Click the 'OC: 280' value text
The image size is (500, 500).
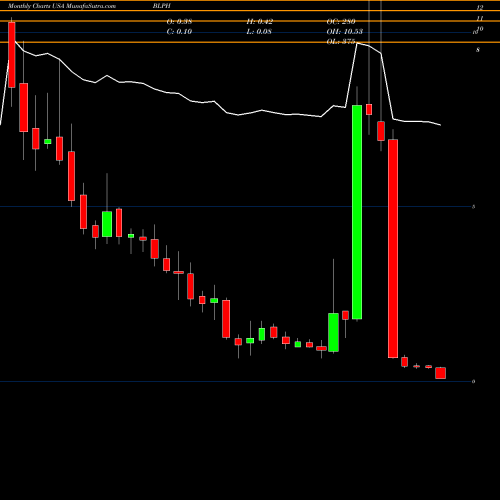[341, 22]
